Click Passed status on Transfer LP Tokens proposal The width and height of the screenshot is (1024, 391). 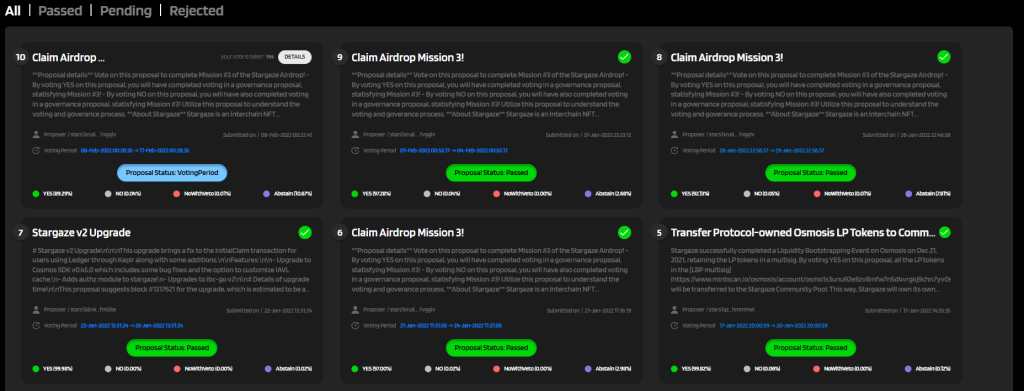point(810,347)
